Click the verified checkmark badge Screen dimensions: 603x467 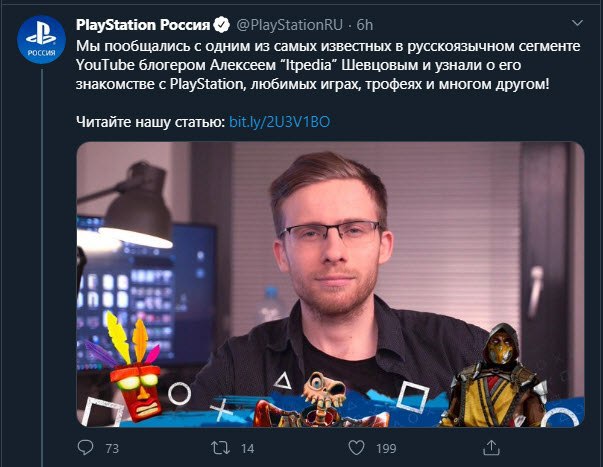[x=222, y=25]
